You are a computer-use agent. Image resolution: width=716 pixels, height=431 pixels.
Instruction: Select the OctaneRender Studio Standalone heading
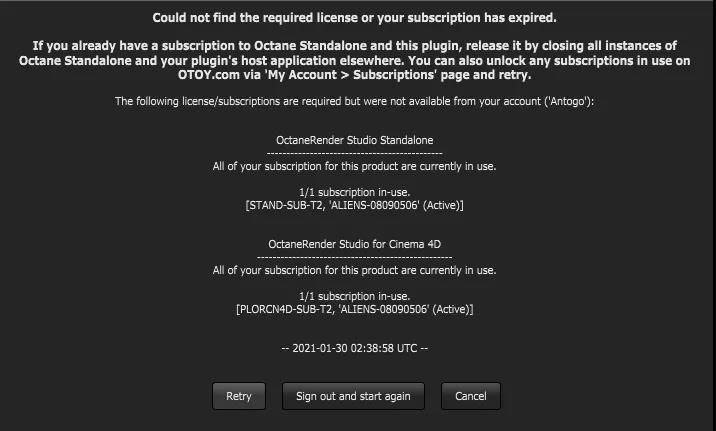pyautogui.click(x=355, y=141)
